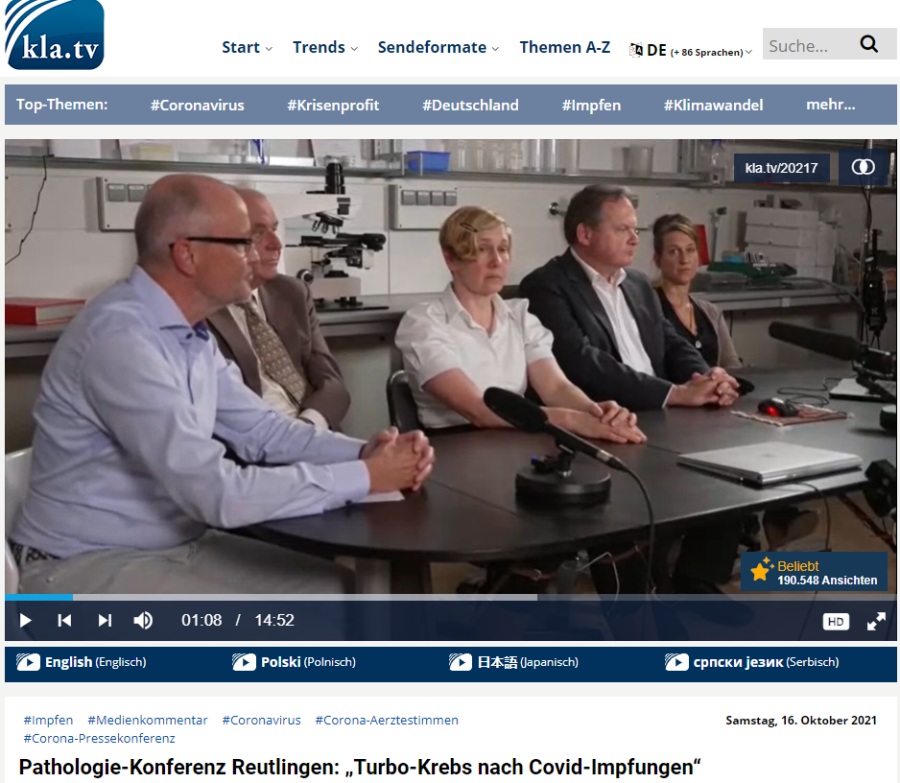Mute the video volume
Viewport: 900px width, 783px height.
tap(143, 620)
